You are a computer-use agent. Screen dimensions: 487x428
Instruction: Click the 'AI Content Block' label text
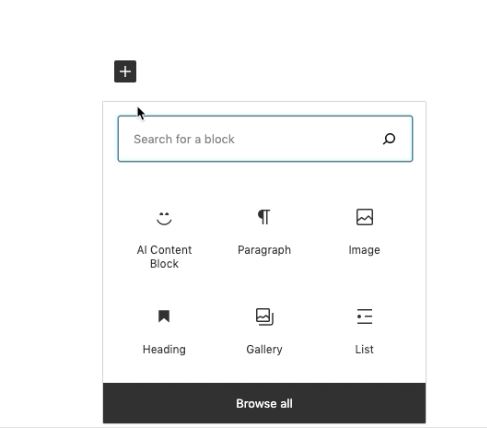coord(164,257)
